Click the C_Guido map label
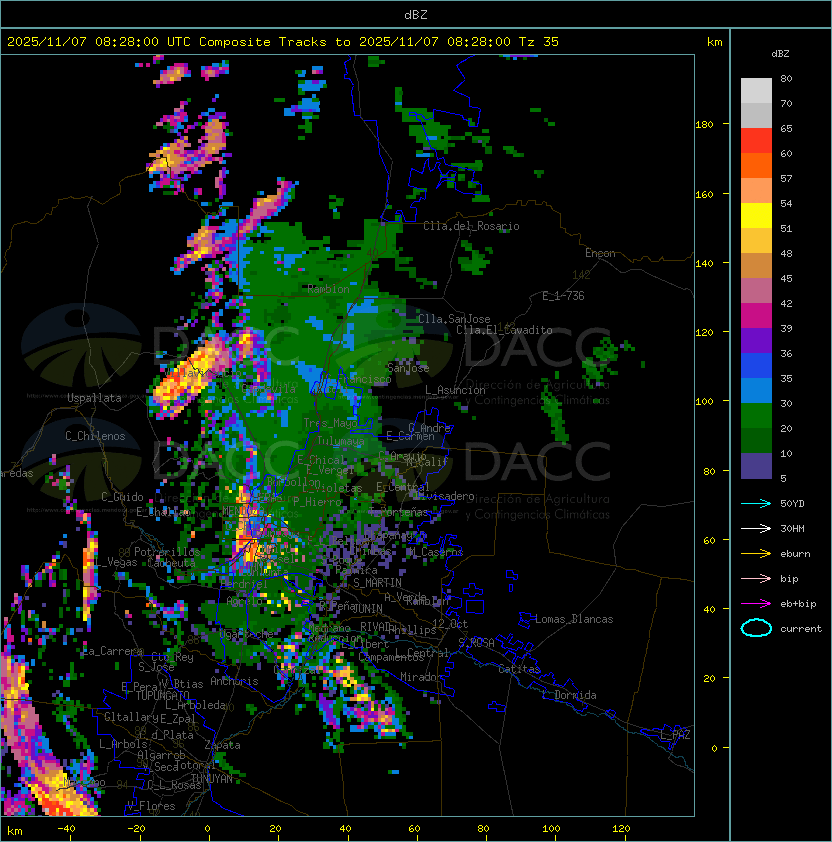 click(x=122, y=497)
